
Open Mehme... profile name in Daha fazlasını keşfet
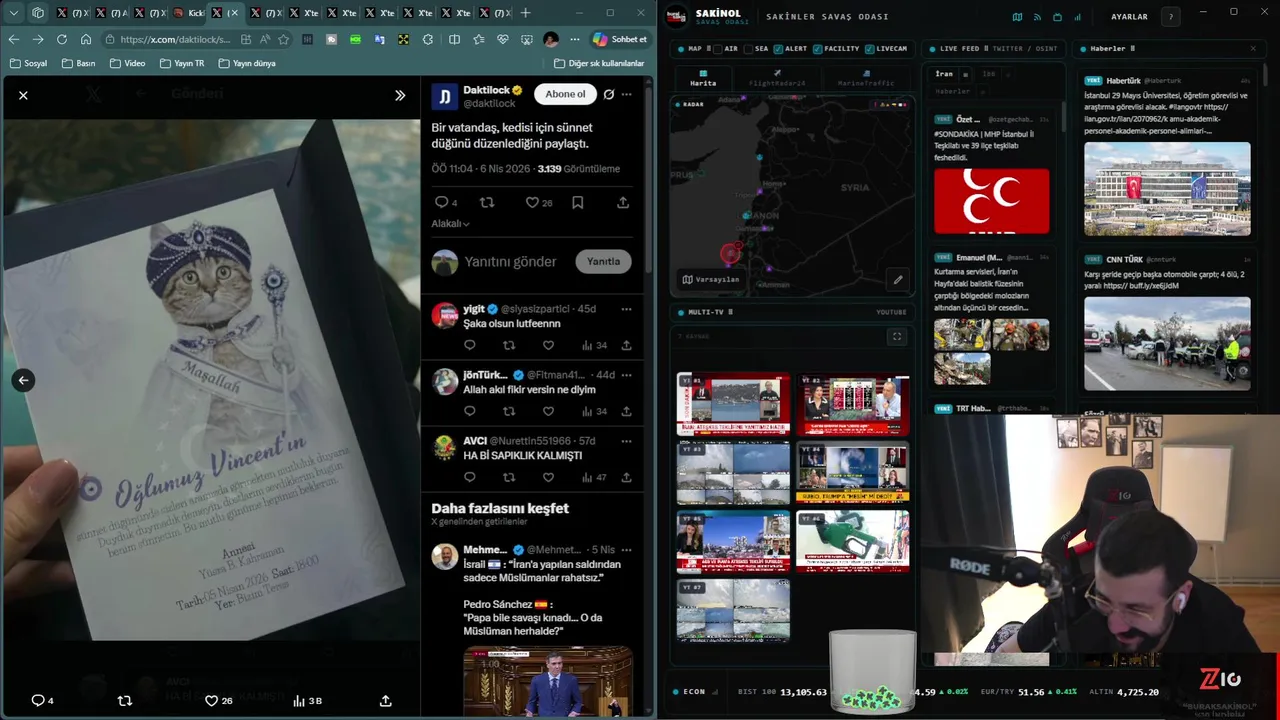pos(485,550)
